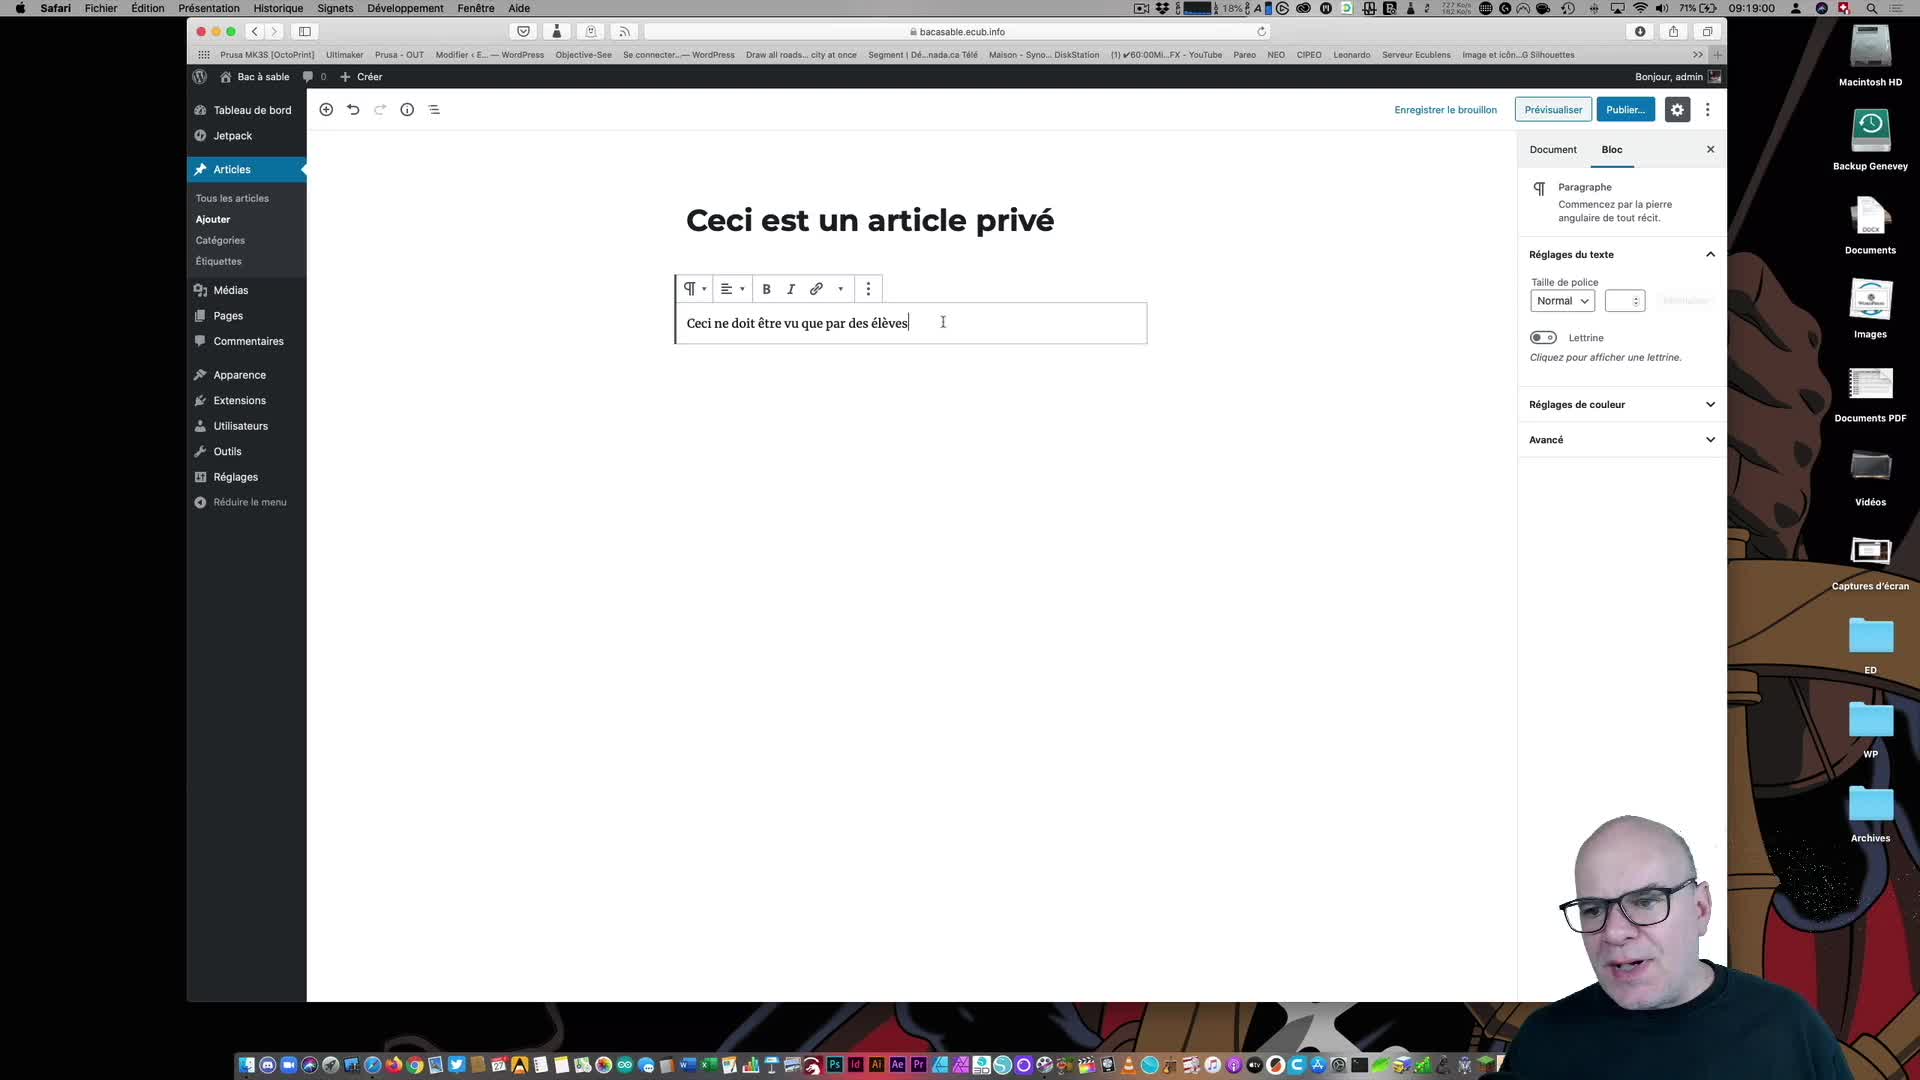Expand the Avancé panel

click(1620, 440)
